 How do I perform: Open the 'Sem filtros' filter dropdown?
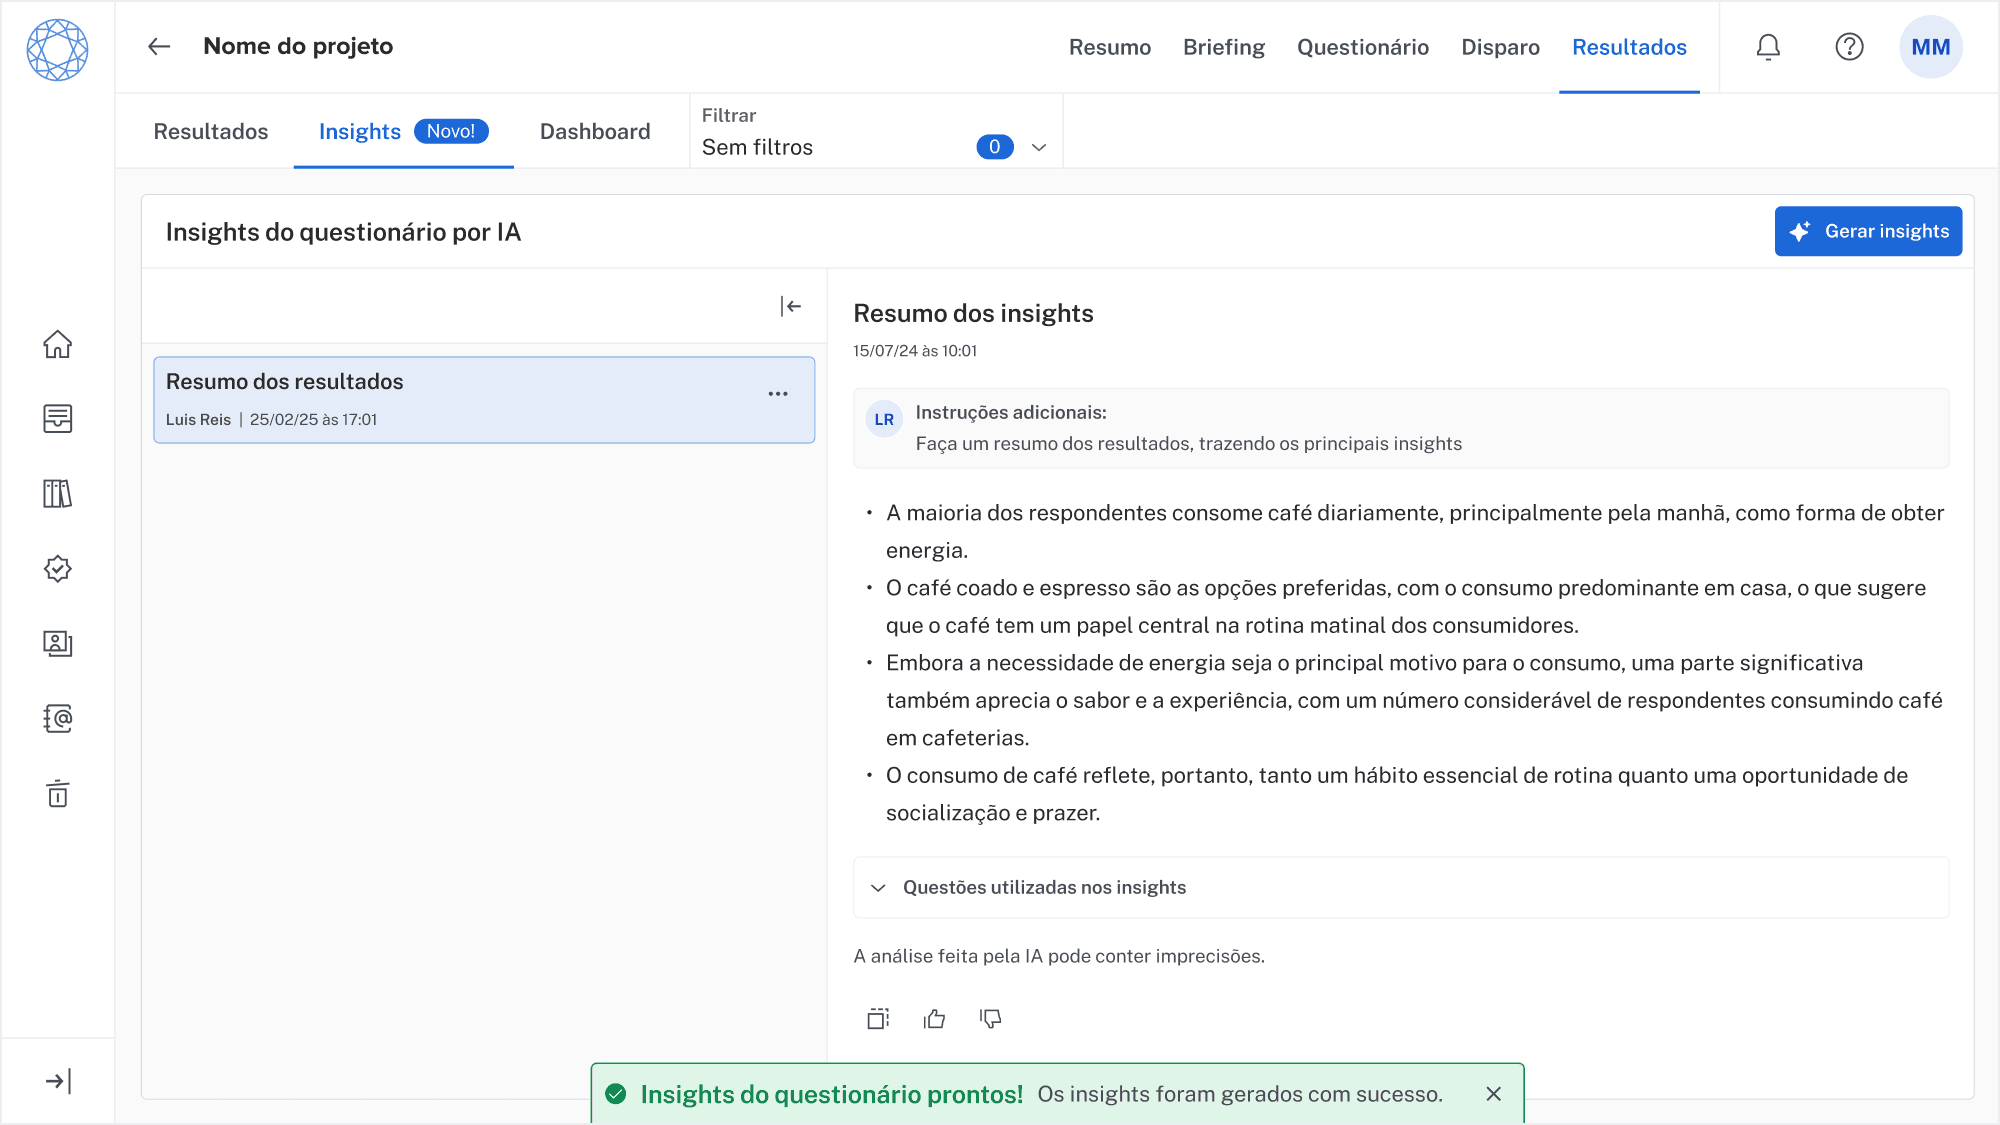(1038, 146)
